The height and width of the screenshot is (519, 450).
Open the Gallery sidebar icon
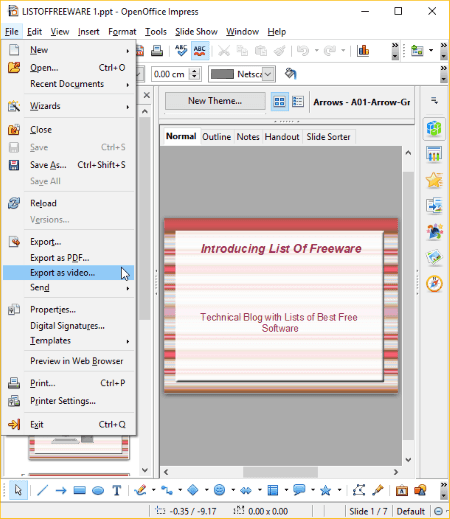434,258
